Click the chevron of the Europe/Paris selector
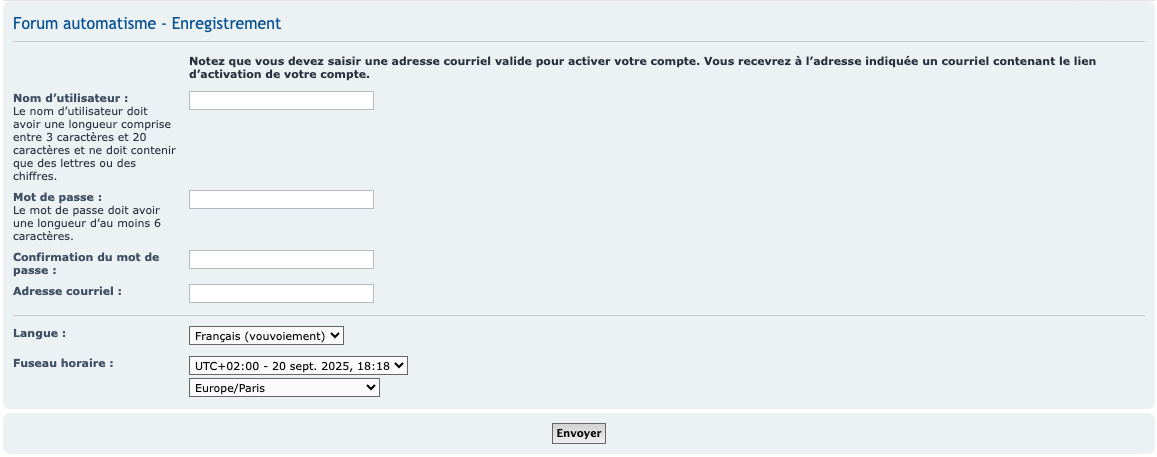 coord(371,387)
